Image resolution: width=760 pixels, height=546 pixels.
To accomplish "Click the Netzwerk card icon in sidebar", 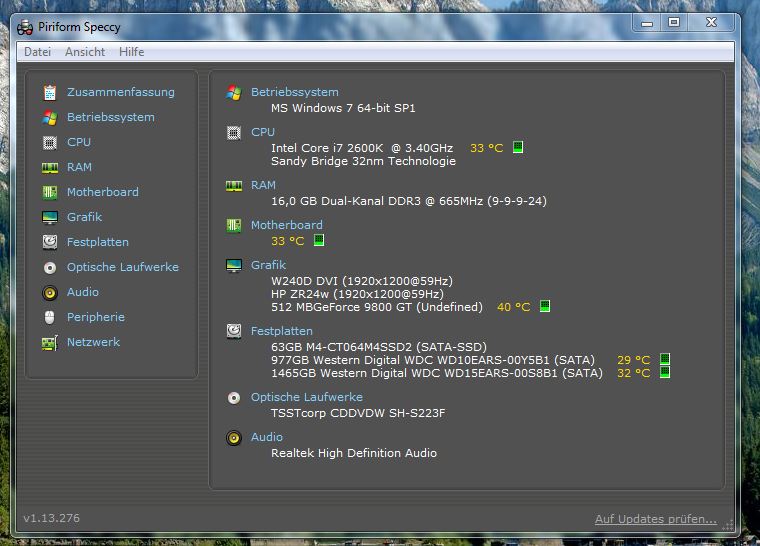I will click(x=50, y=343).
